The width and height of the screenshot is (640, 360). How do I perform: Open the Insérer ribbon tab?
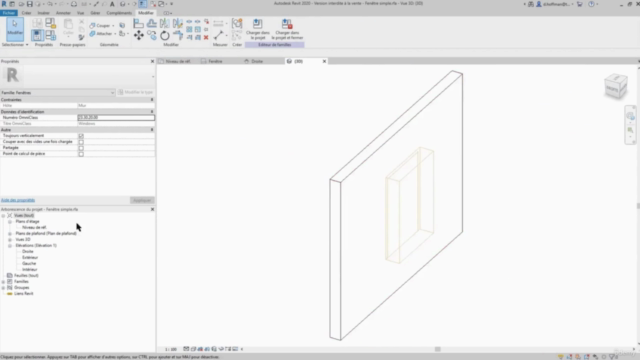(43, 13)
